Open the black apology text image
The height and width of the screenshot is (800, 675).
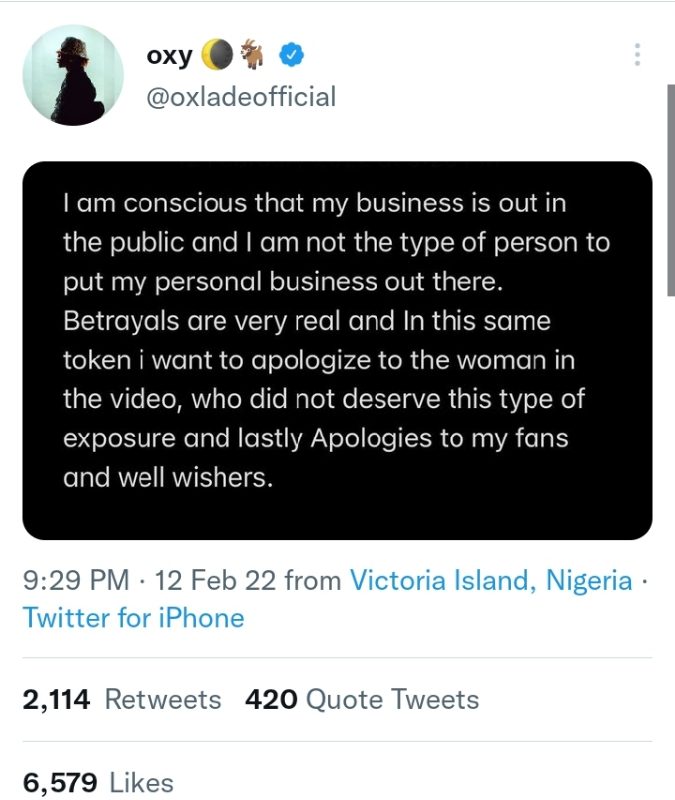(337, 350)
